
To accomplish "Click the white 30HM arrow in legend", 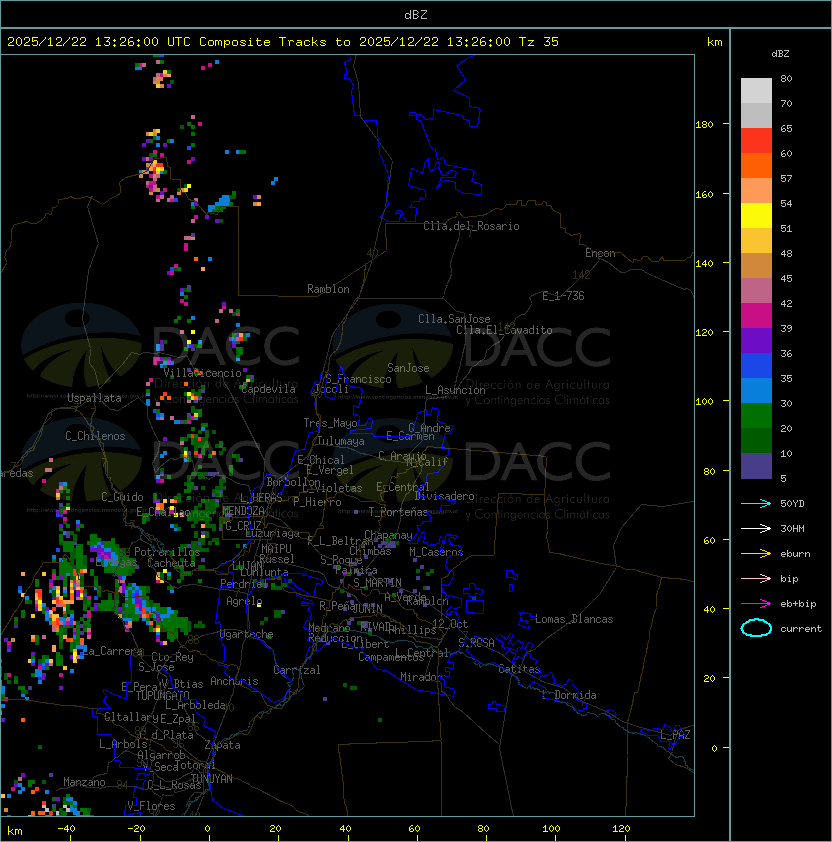I will (x=756, y=528).
